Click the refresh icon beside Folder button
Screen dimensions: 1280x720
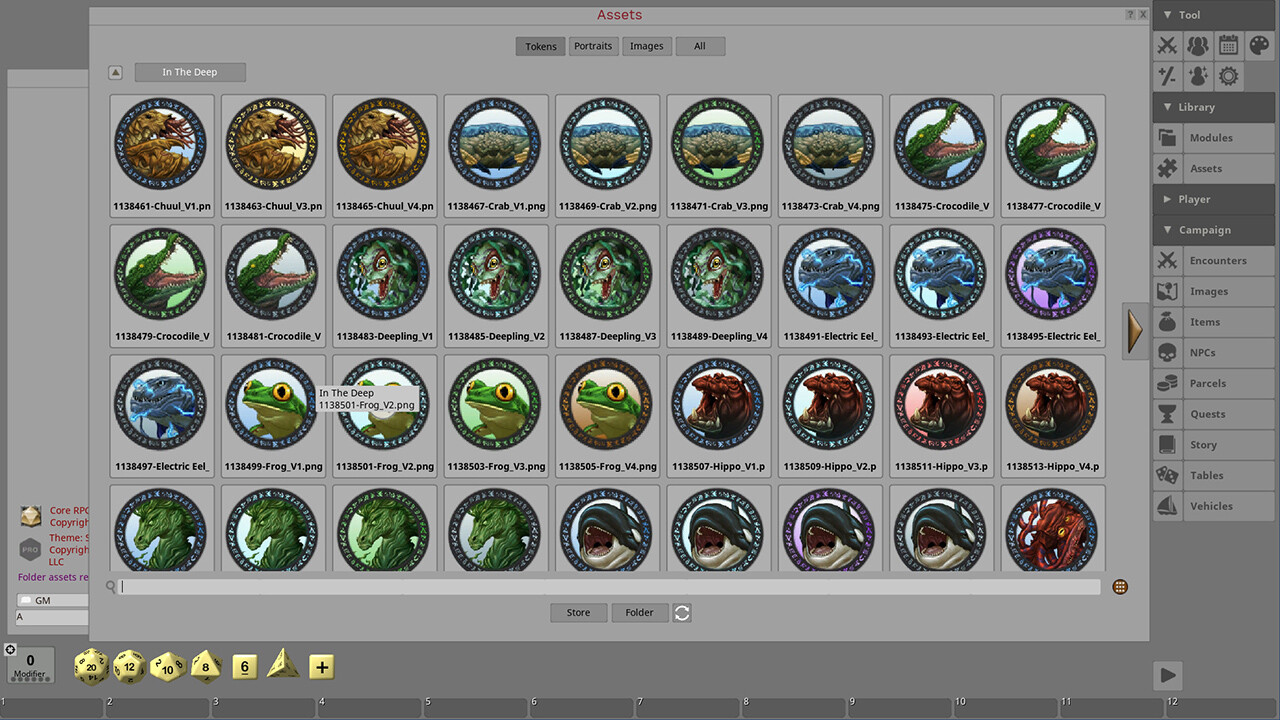tap(682, 613)
